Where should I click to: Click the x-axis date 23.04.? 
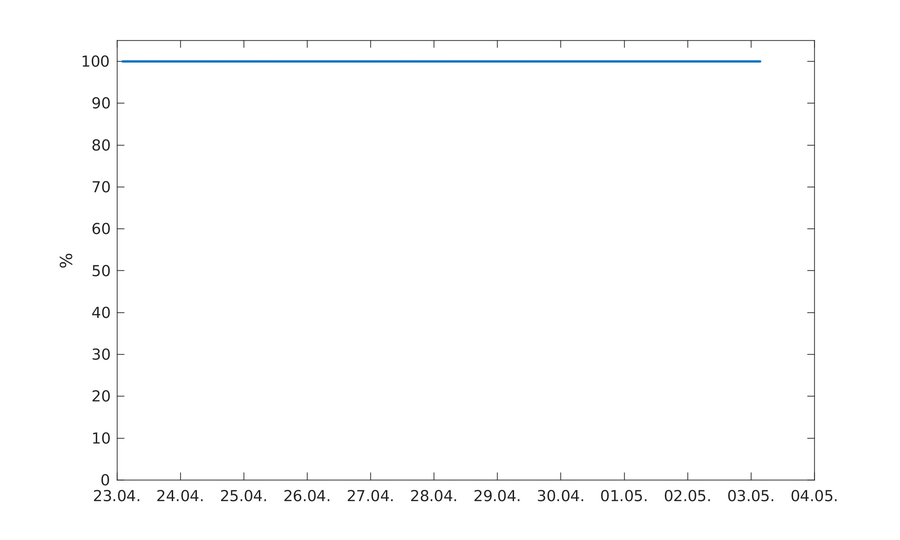tap(117, 496)
